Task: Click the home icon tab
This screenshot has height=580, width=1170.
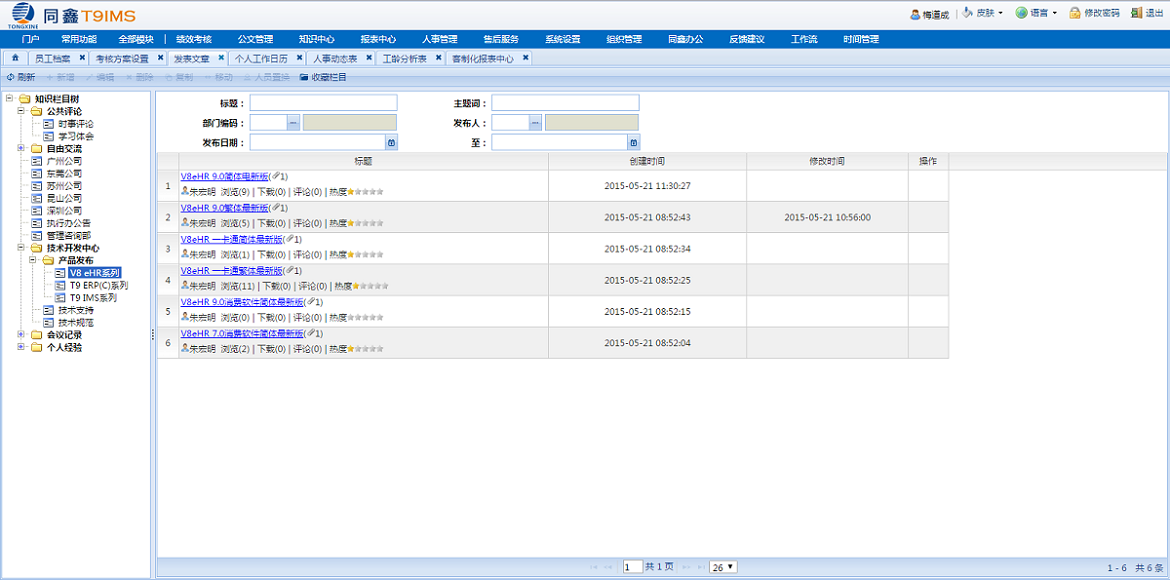Action: click(15, 59)
